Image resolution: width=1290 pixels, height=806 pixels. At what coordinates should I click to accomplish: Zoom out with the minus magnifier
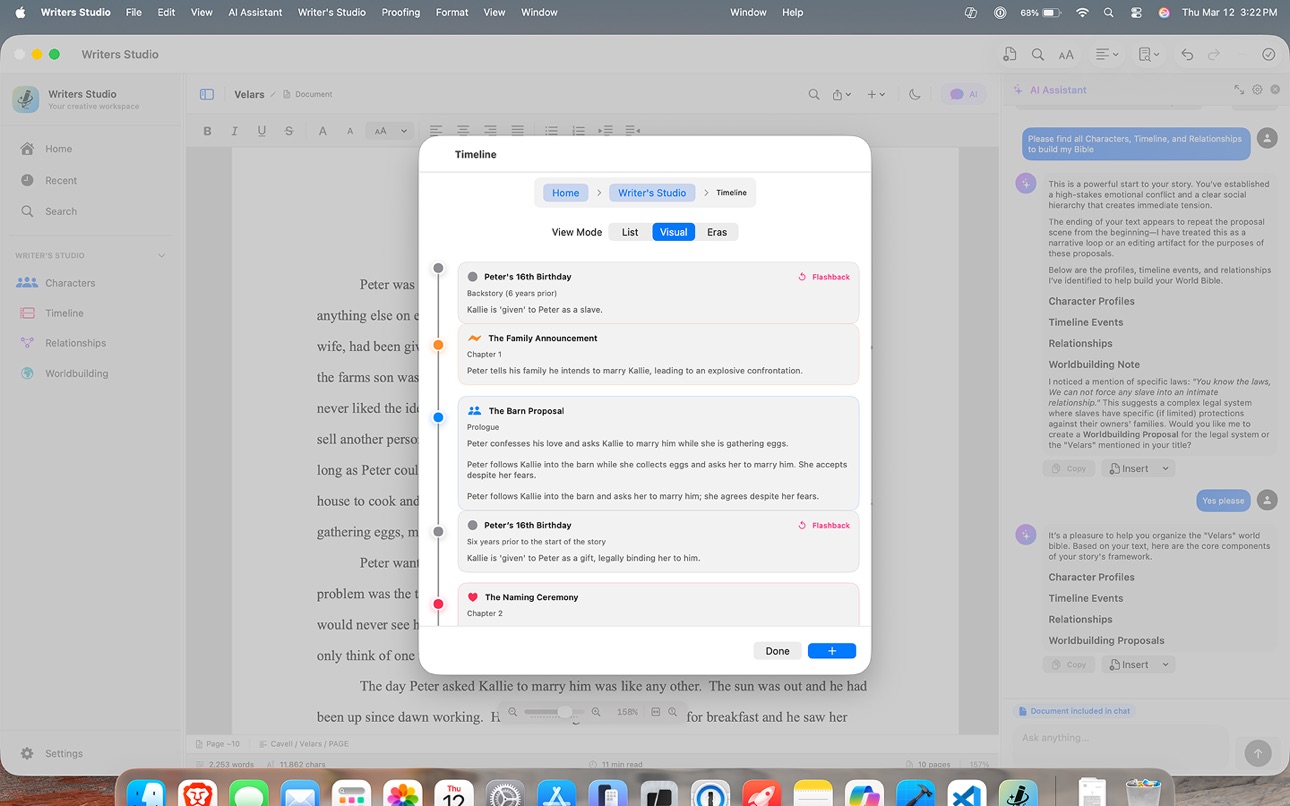point(513,712)
